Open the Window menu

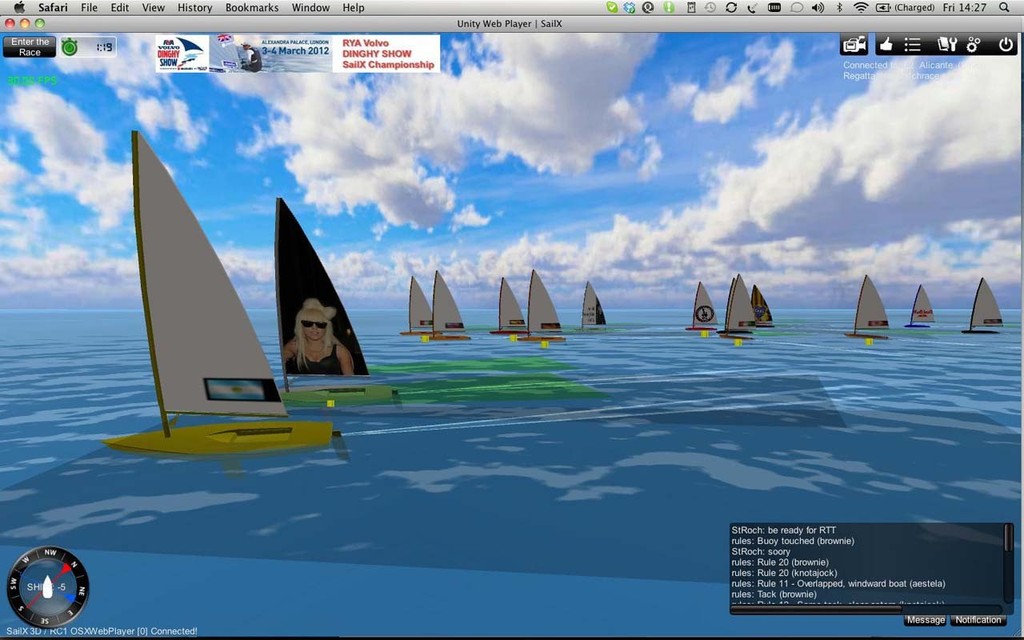(310, 7)
